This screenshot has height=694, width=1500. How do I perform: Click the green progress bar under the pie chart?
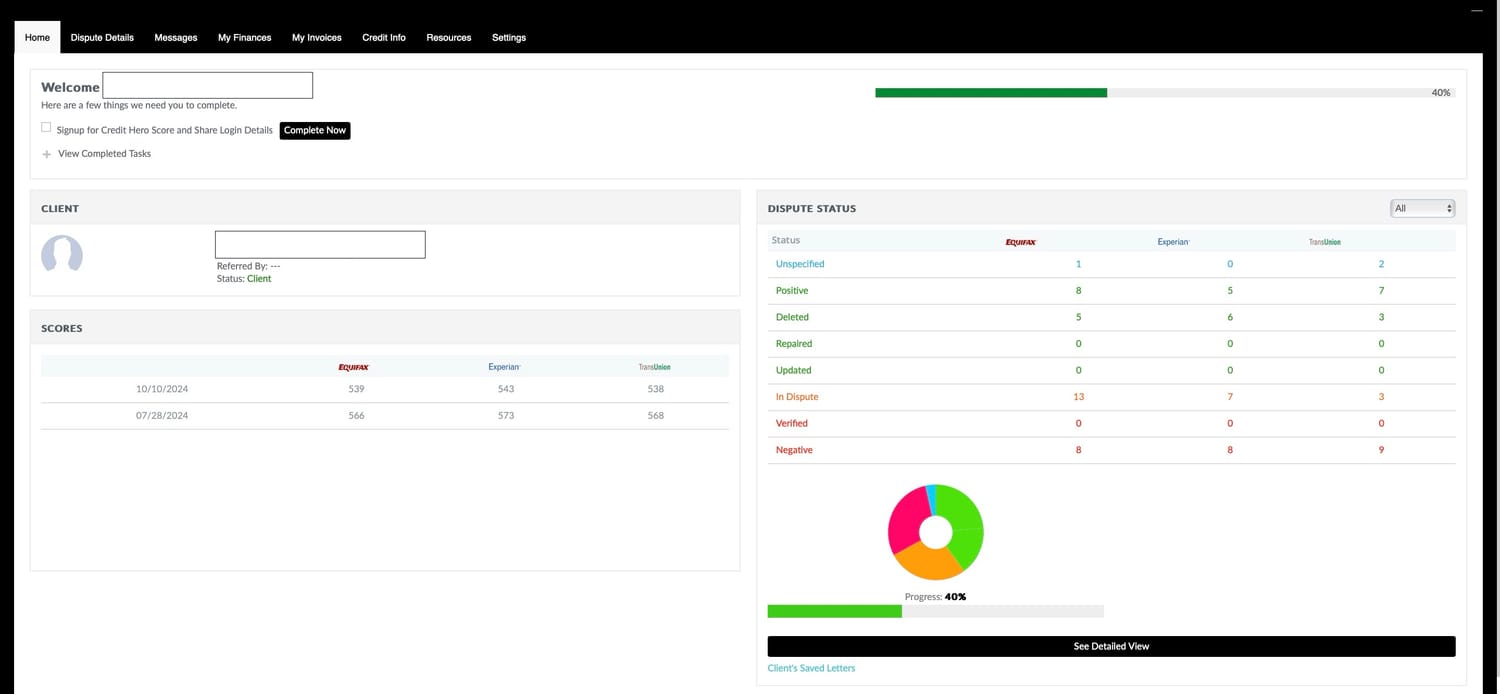click(834, 611)
